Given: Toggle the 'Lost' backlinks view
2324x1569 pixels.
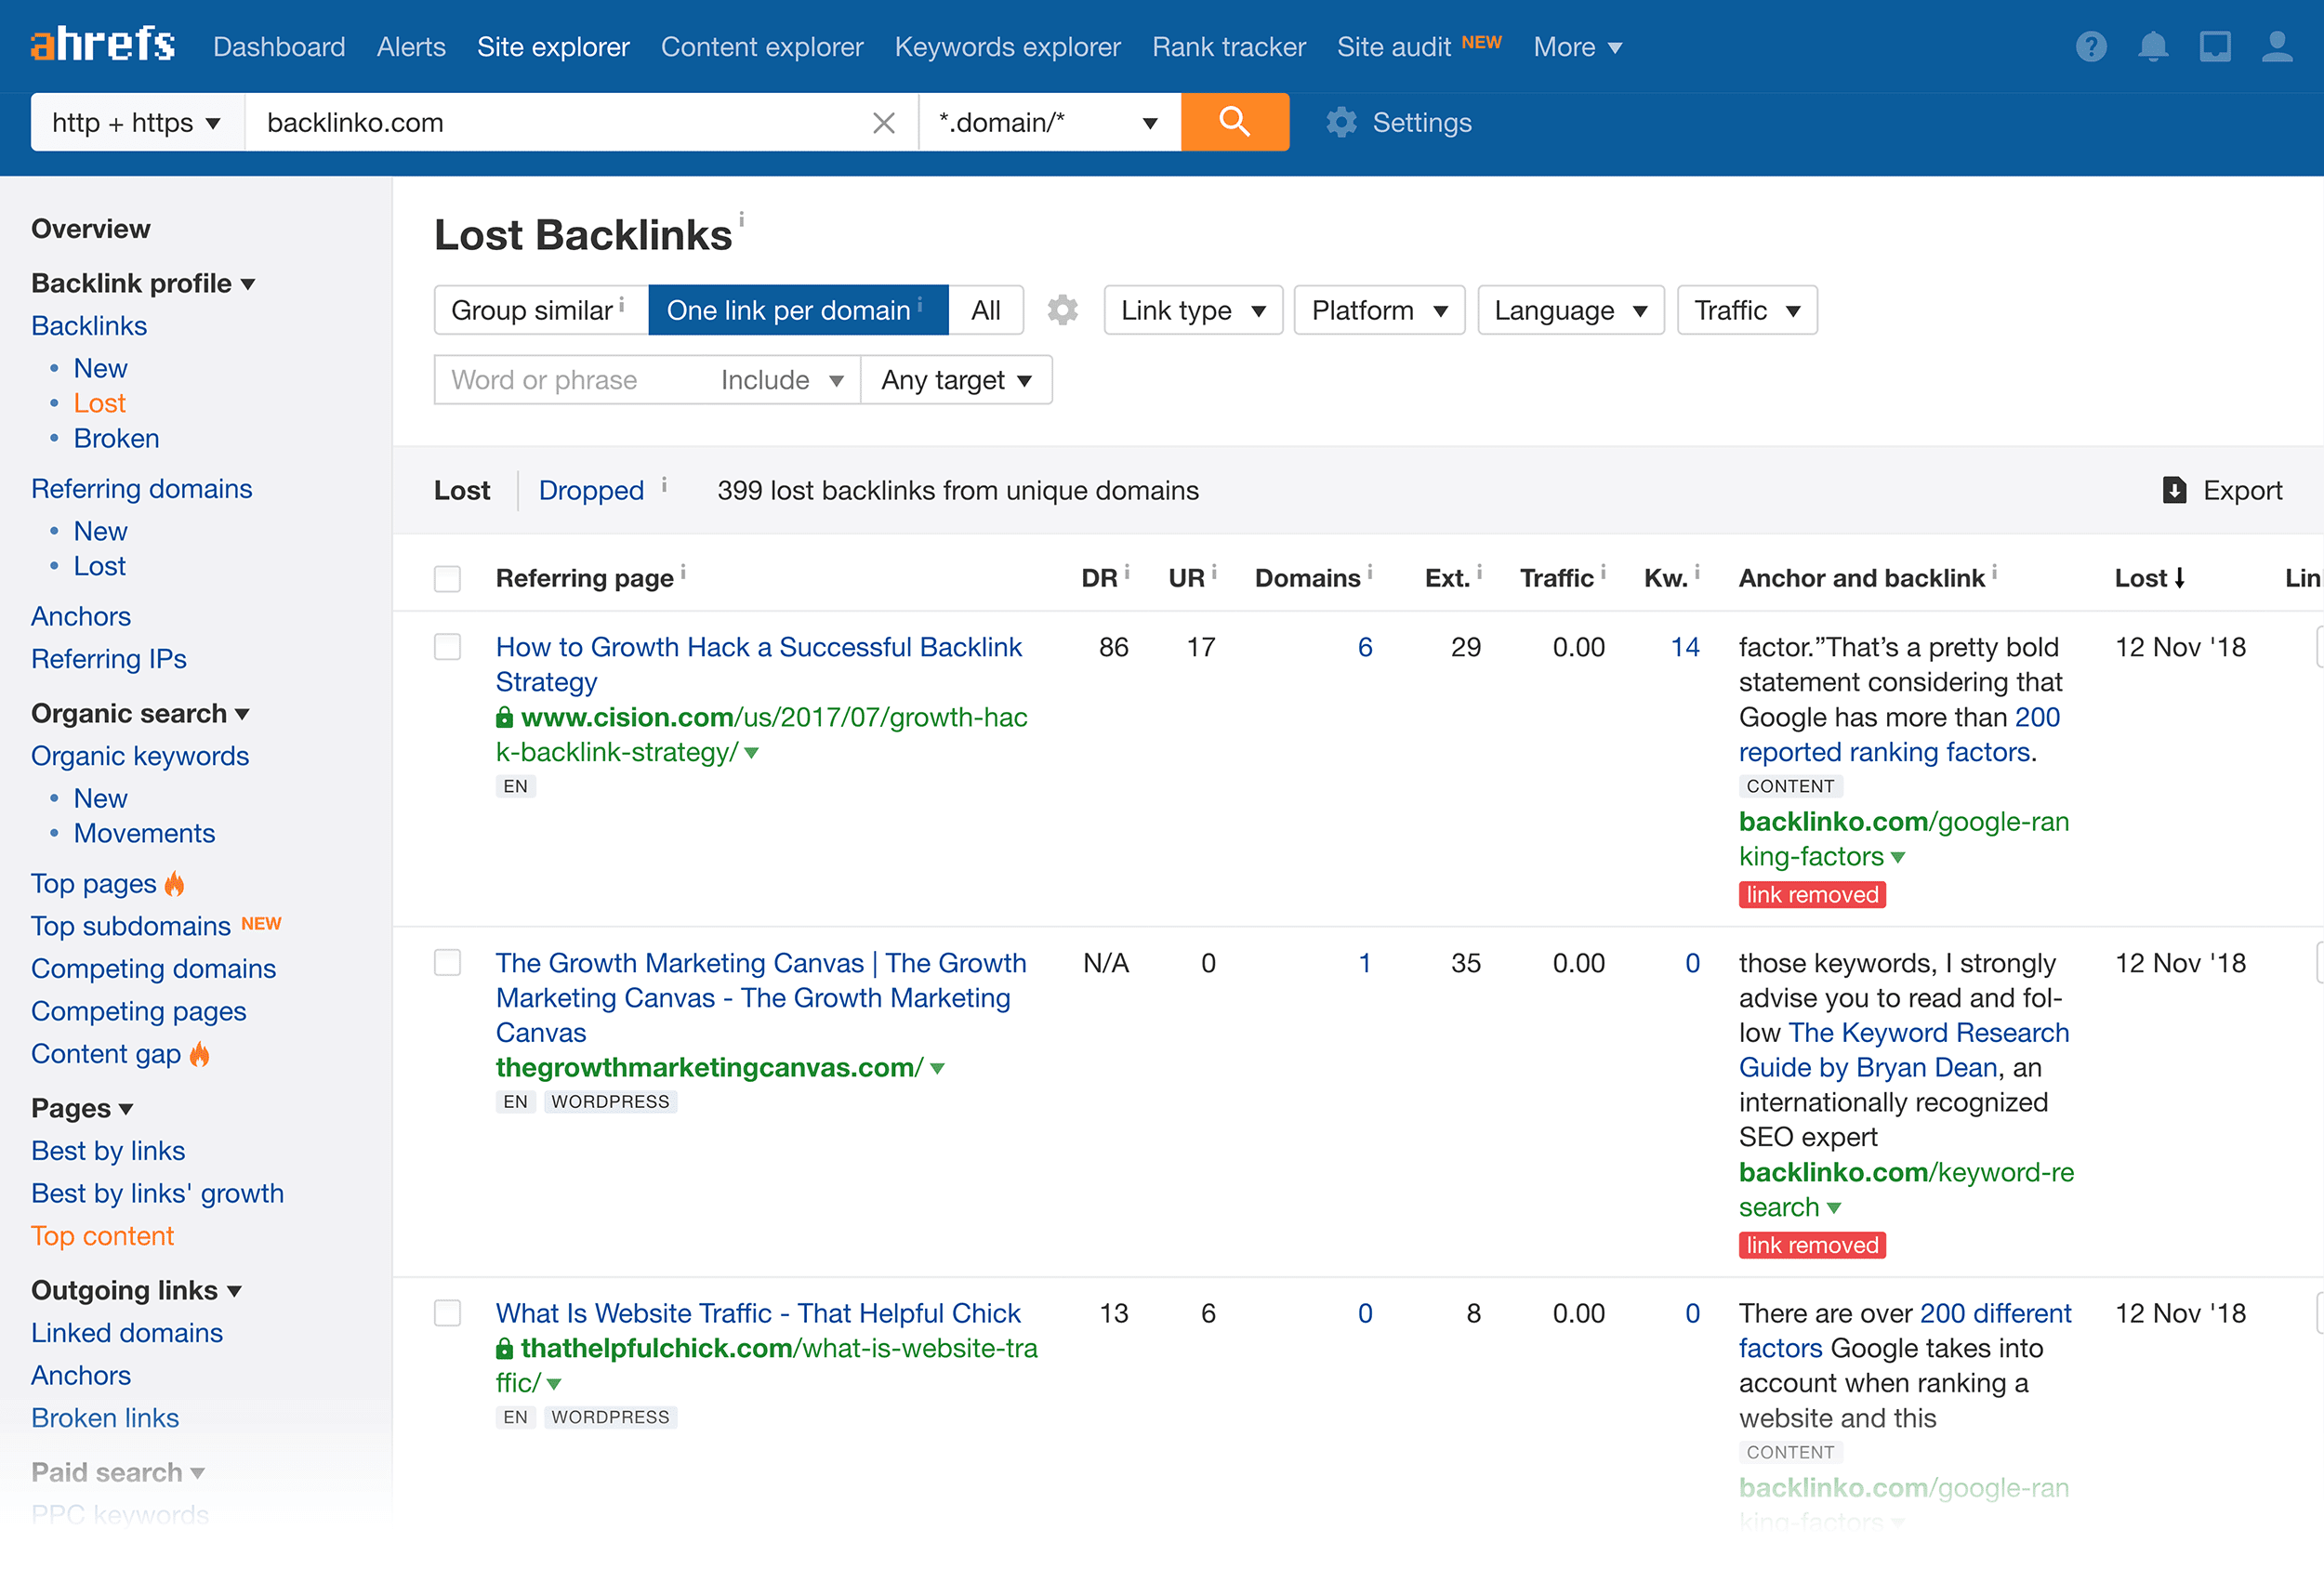Looking at the screenshot, I should coord(460,491).
